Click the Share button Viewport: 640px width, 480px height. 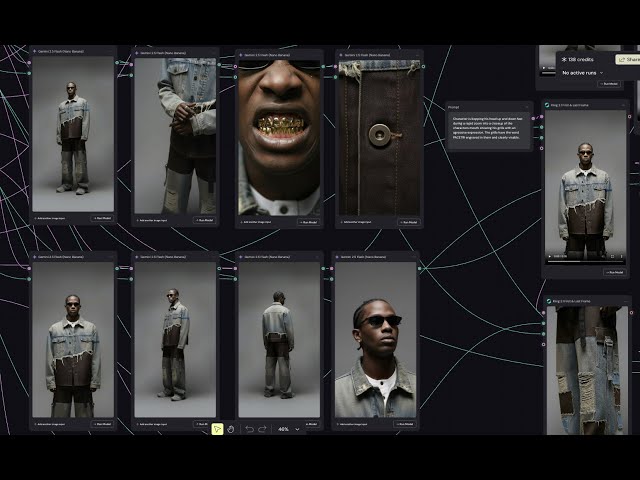point(628,60)
